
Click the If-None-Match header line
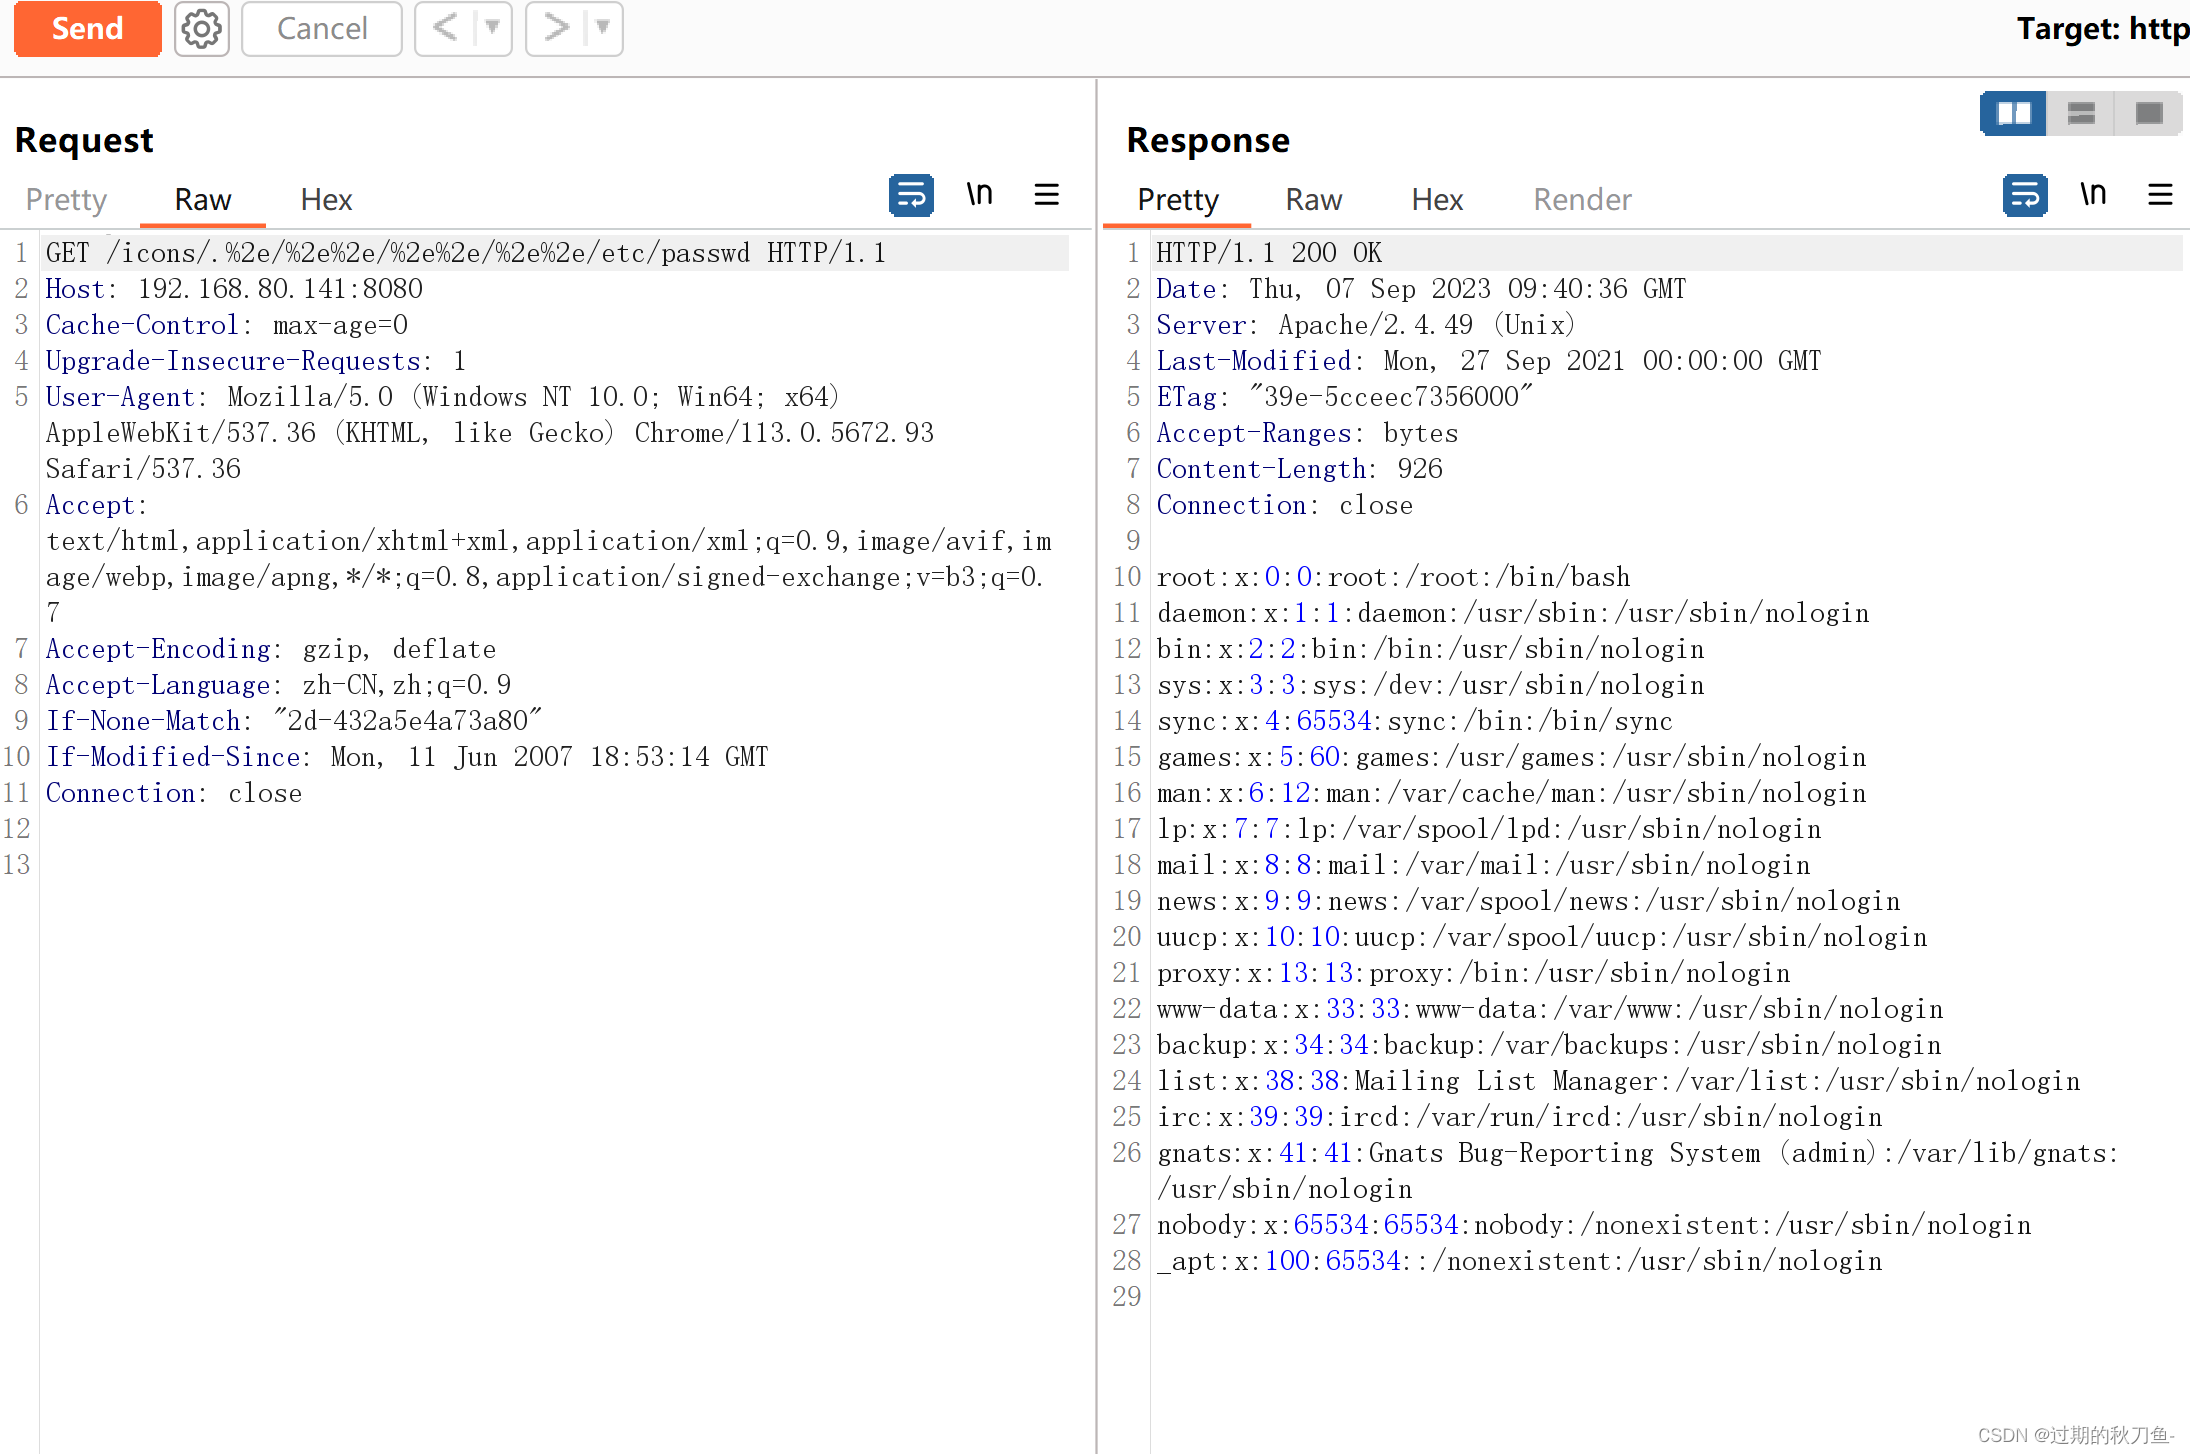(294, 721)
